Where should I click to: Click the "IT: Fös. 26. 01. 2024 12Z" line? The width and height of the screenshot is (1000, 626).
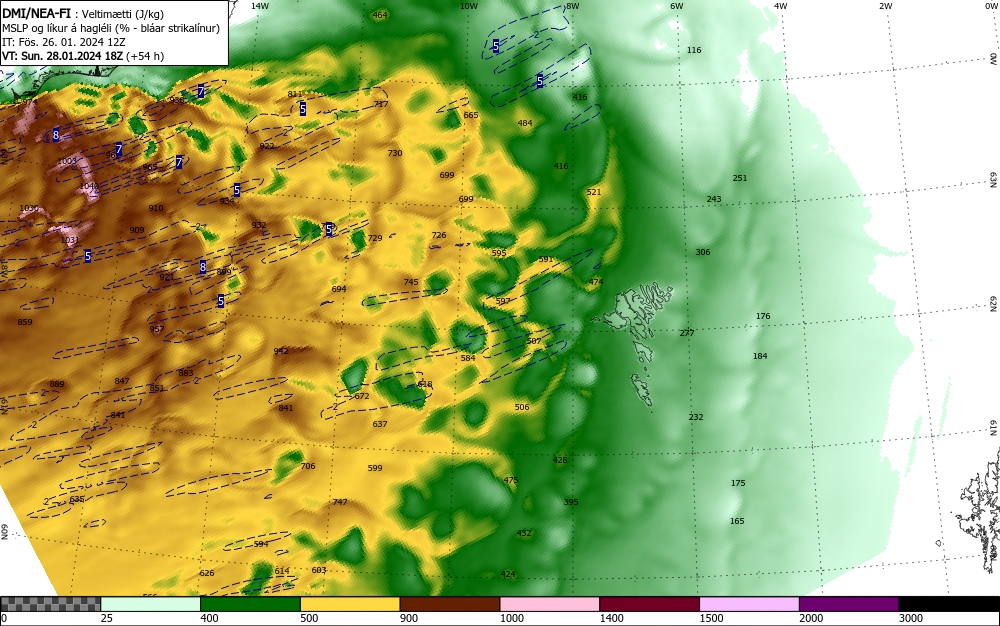(x=64, y=42)
